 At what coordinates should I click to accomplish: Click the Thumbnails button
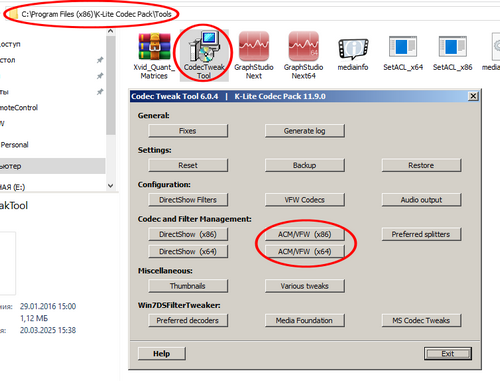click(x=188, y=286)
